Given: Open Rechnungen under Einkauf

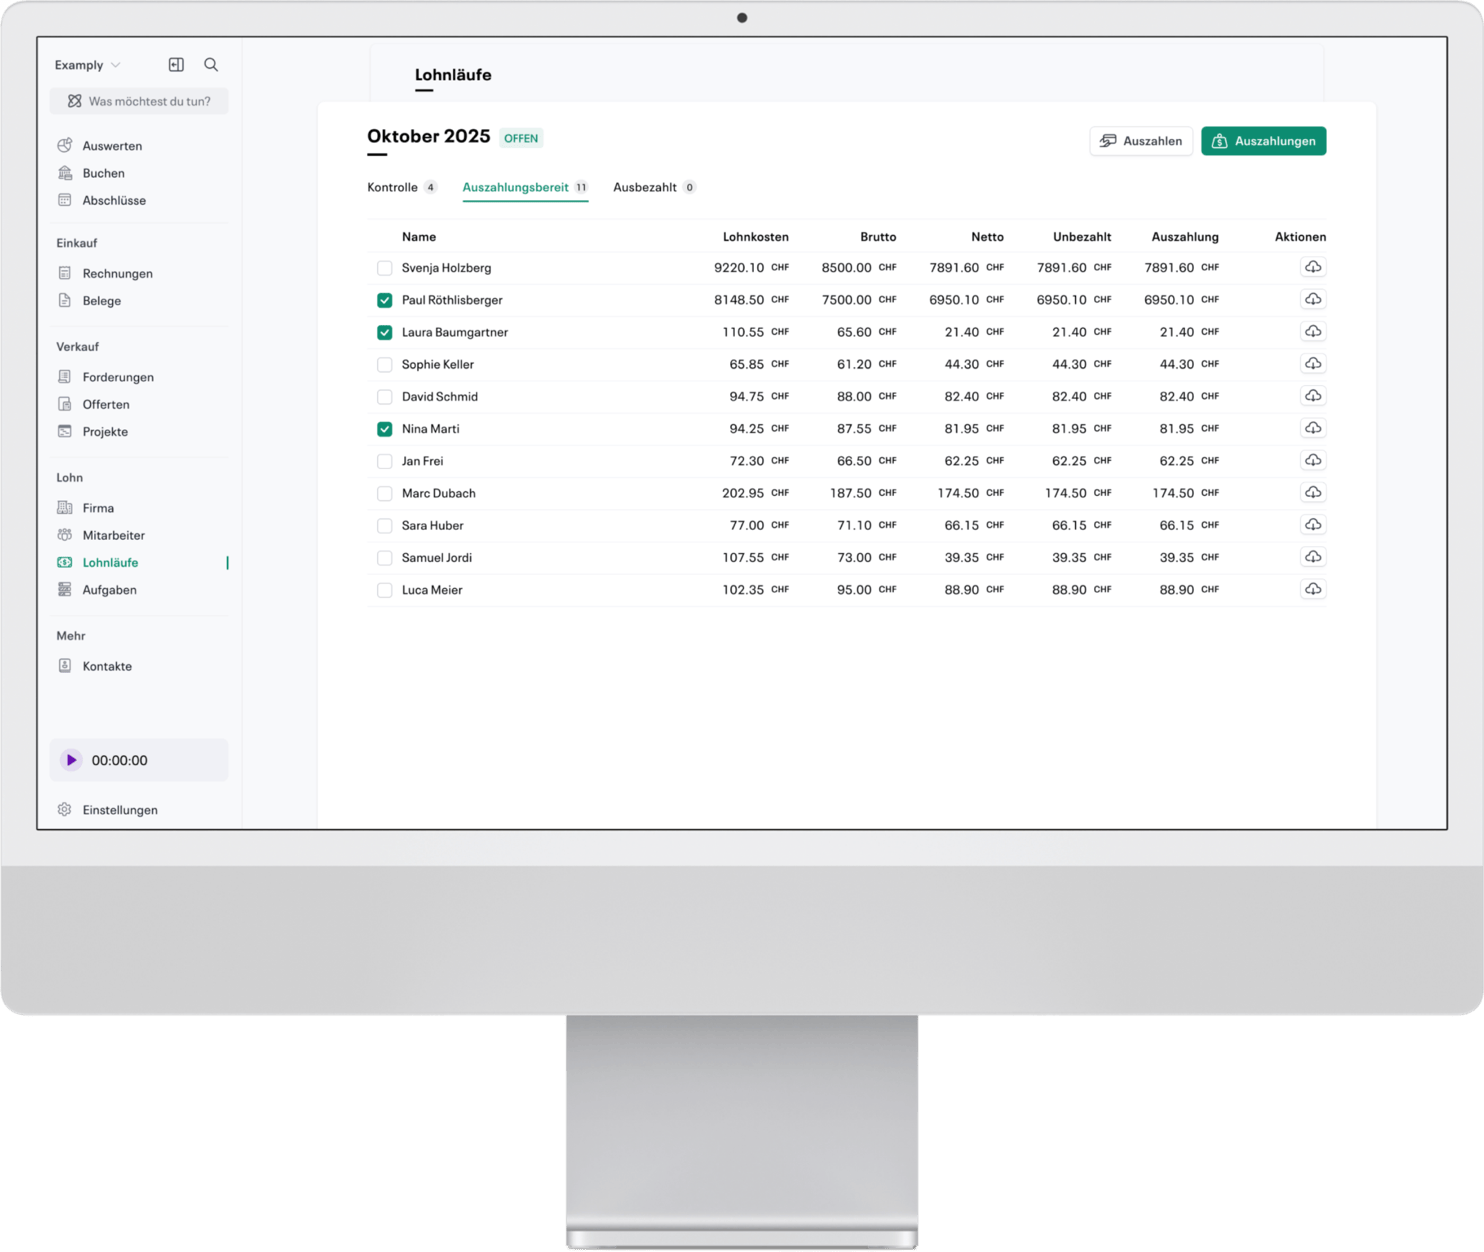Looking at the screenshot, I should coord(117,273).
